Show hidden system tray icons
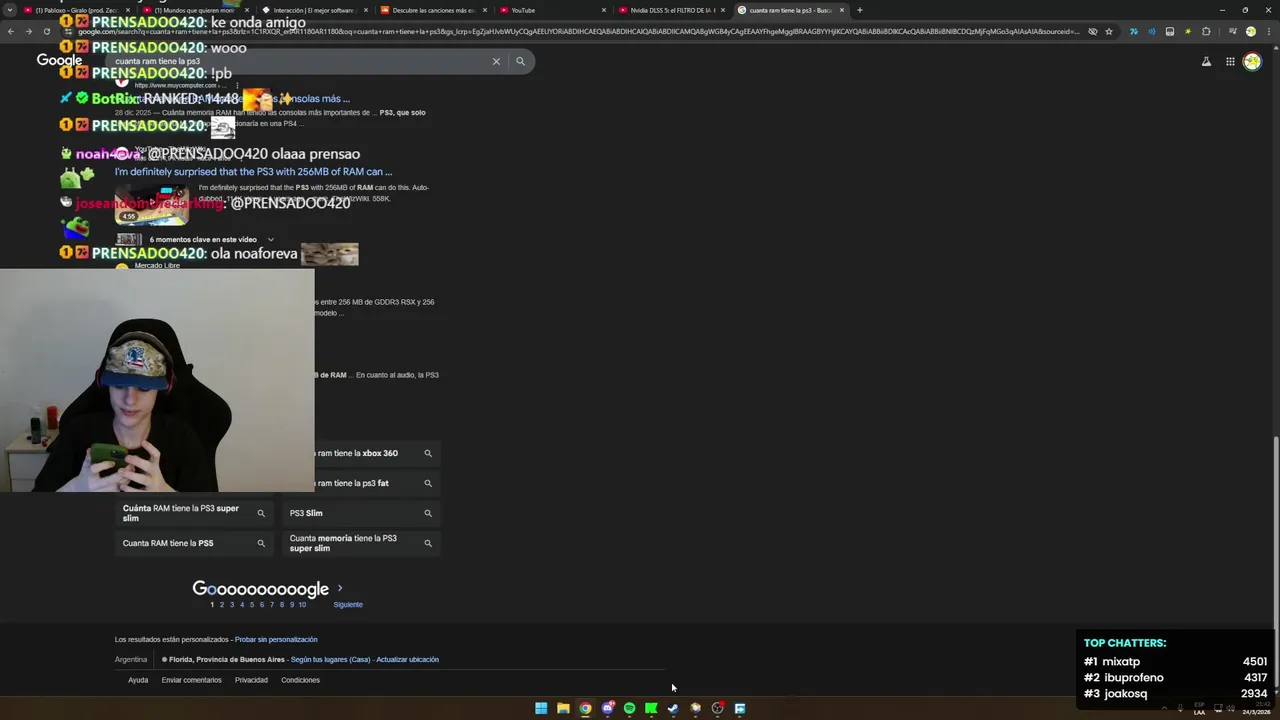1280x720 pixels. [1163, 708]
